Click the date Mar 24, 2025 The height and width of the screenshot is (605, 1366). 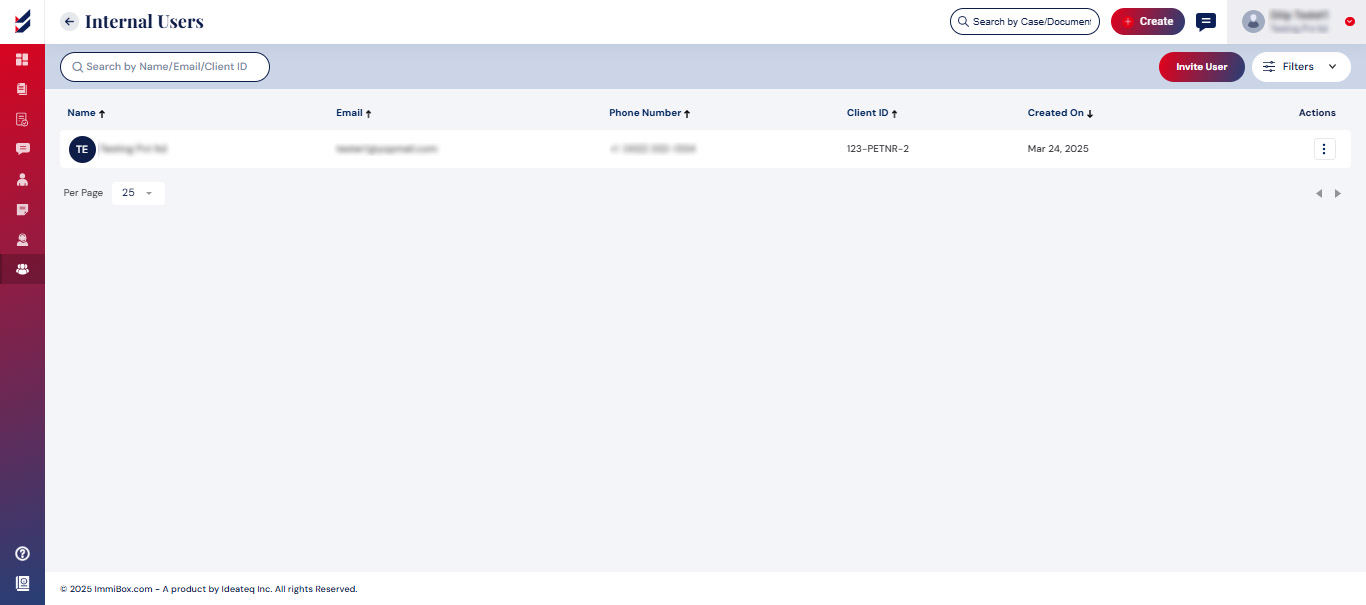tap(1058, 149)
